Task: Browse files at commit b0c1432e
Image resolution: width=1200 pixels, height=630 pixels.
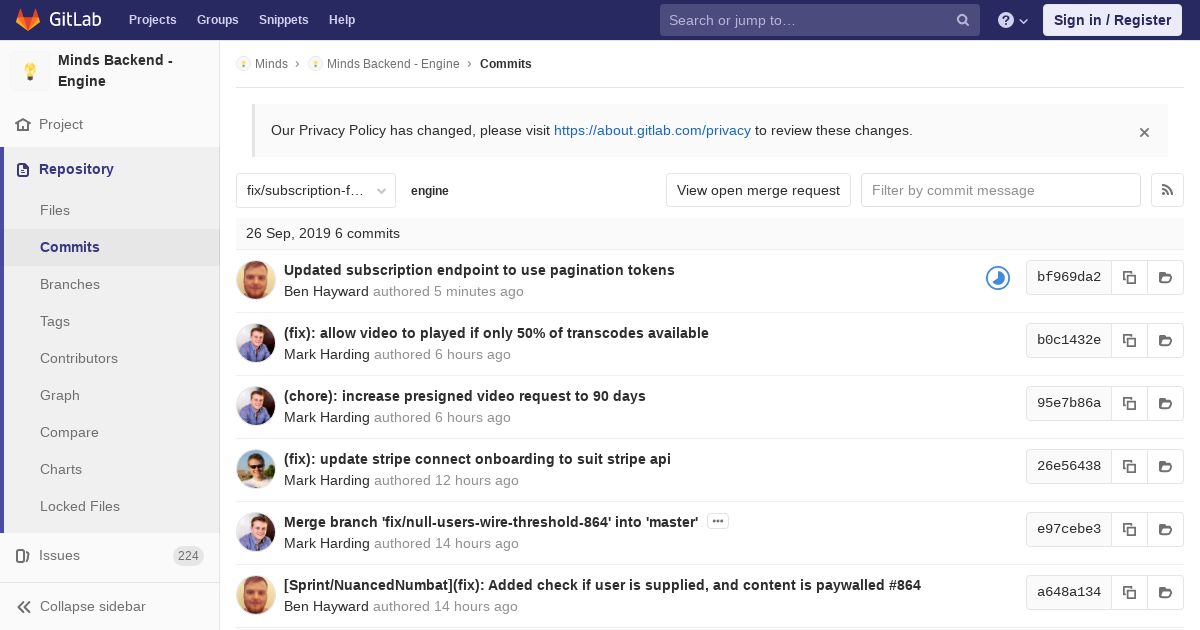Action: click(1165, 341)
